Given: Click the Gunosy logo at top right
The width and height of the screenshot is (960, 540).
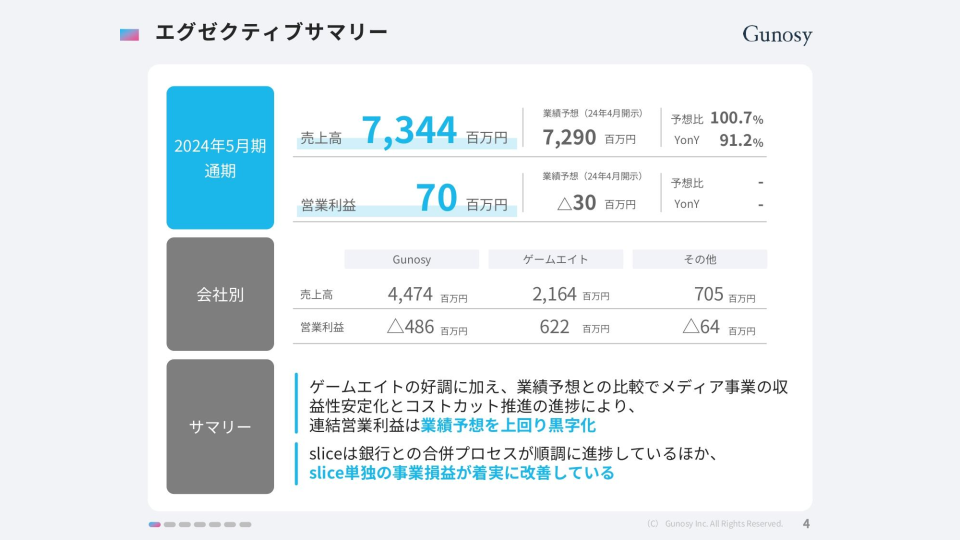Looking at the screenshot, I should (777, 34).
